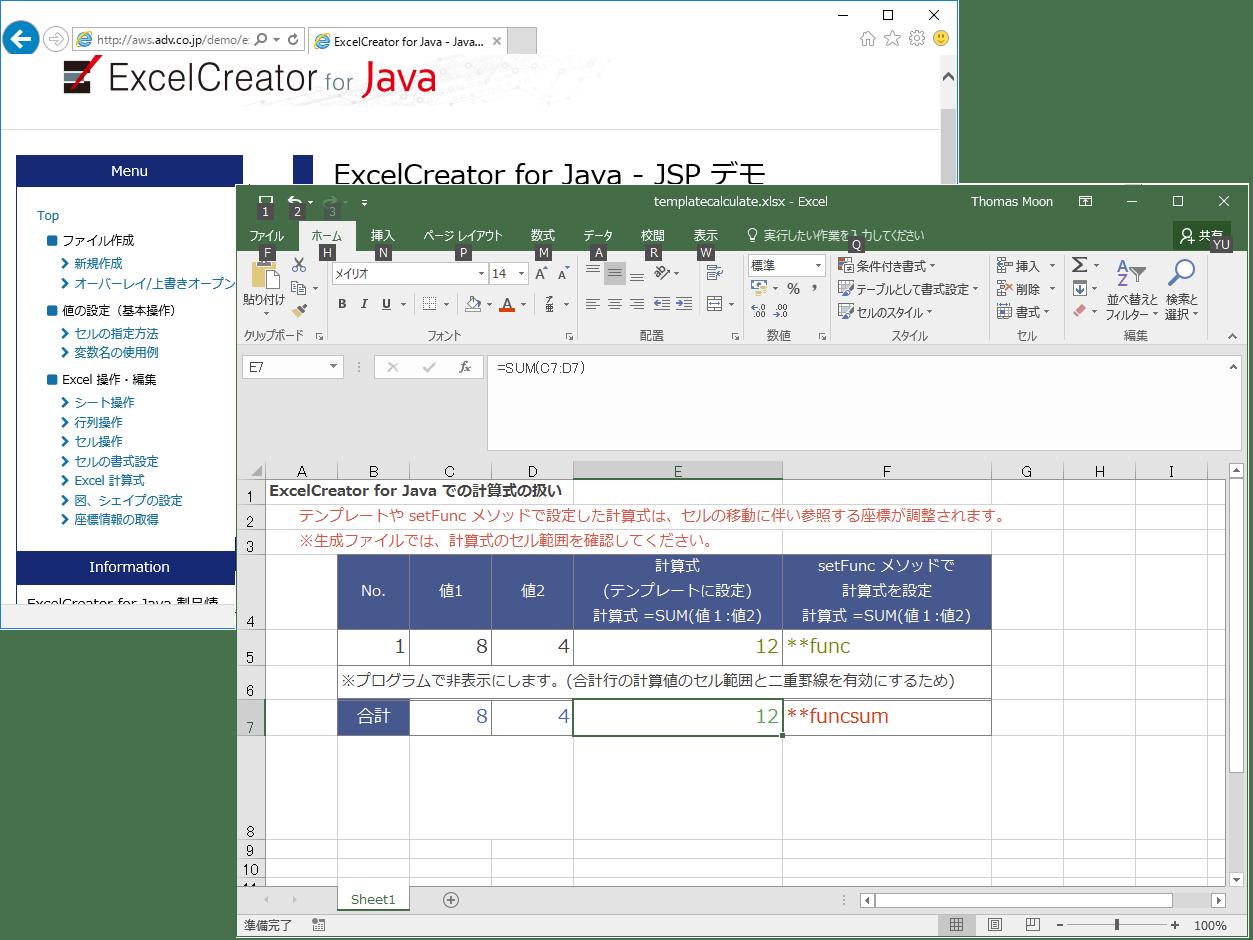Switch to the 校閲 tab
Image resolution: width=1253 pixels, height=940 pixels.
(x=653, y=236)
